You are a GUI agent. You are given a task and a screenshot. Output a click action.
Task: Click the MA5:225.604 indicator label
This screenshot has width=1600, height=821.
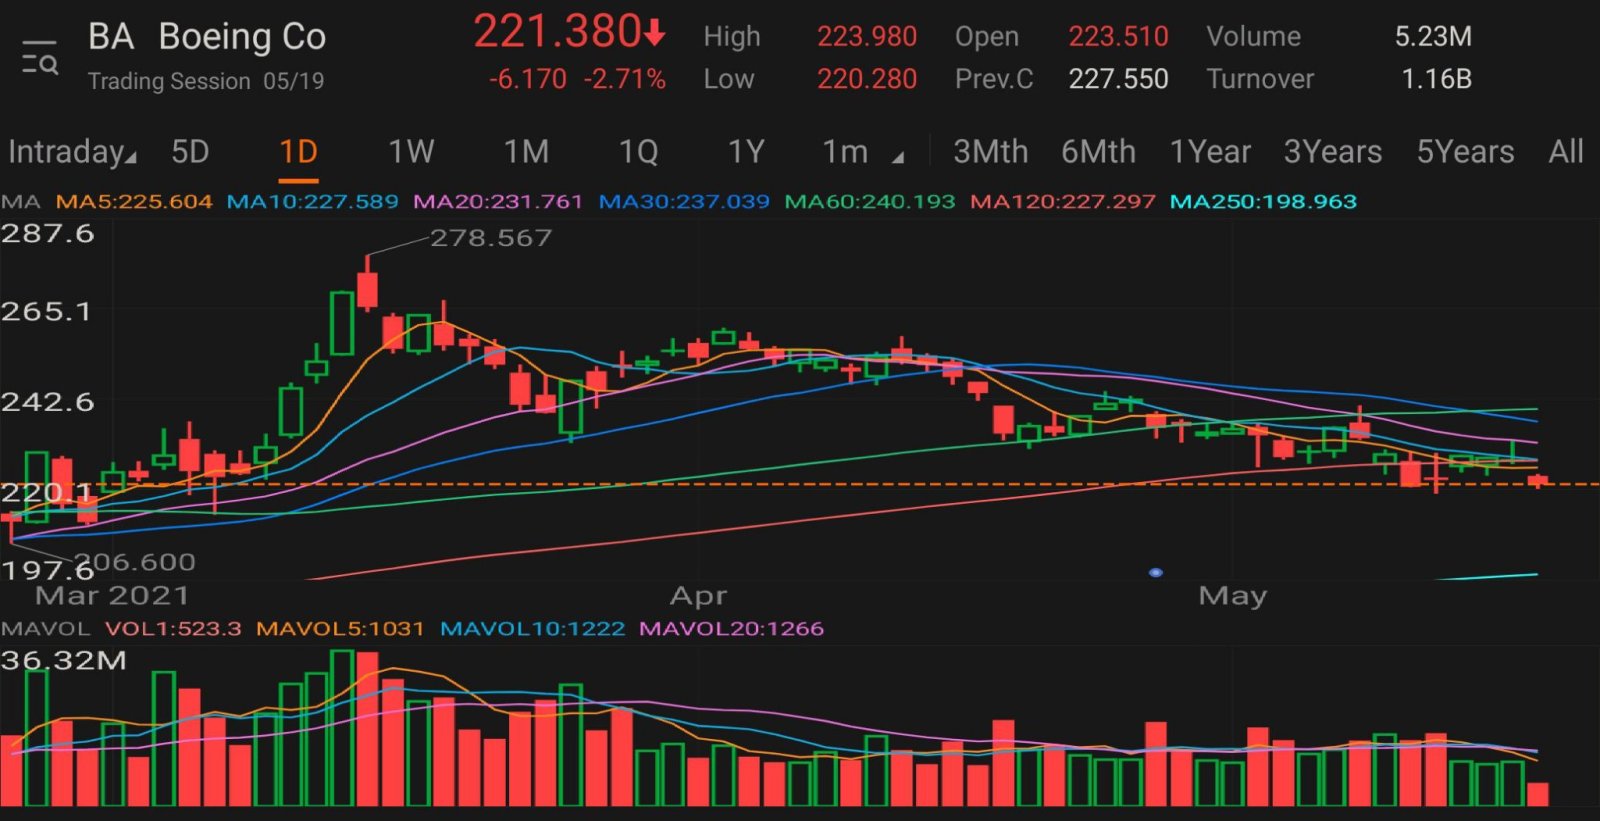tap(134, 201)
